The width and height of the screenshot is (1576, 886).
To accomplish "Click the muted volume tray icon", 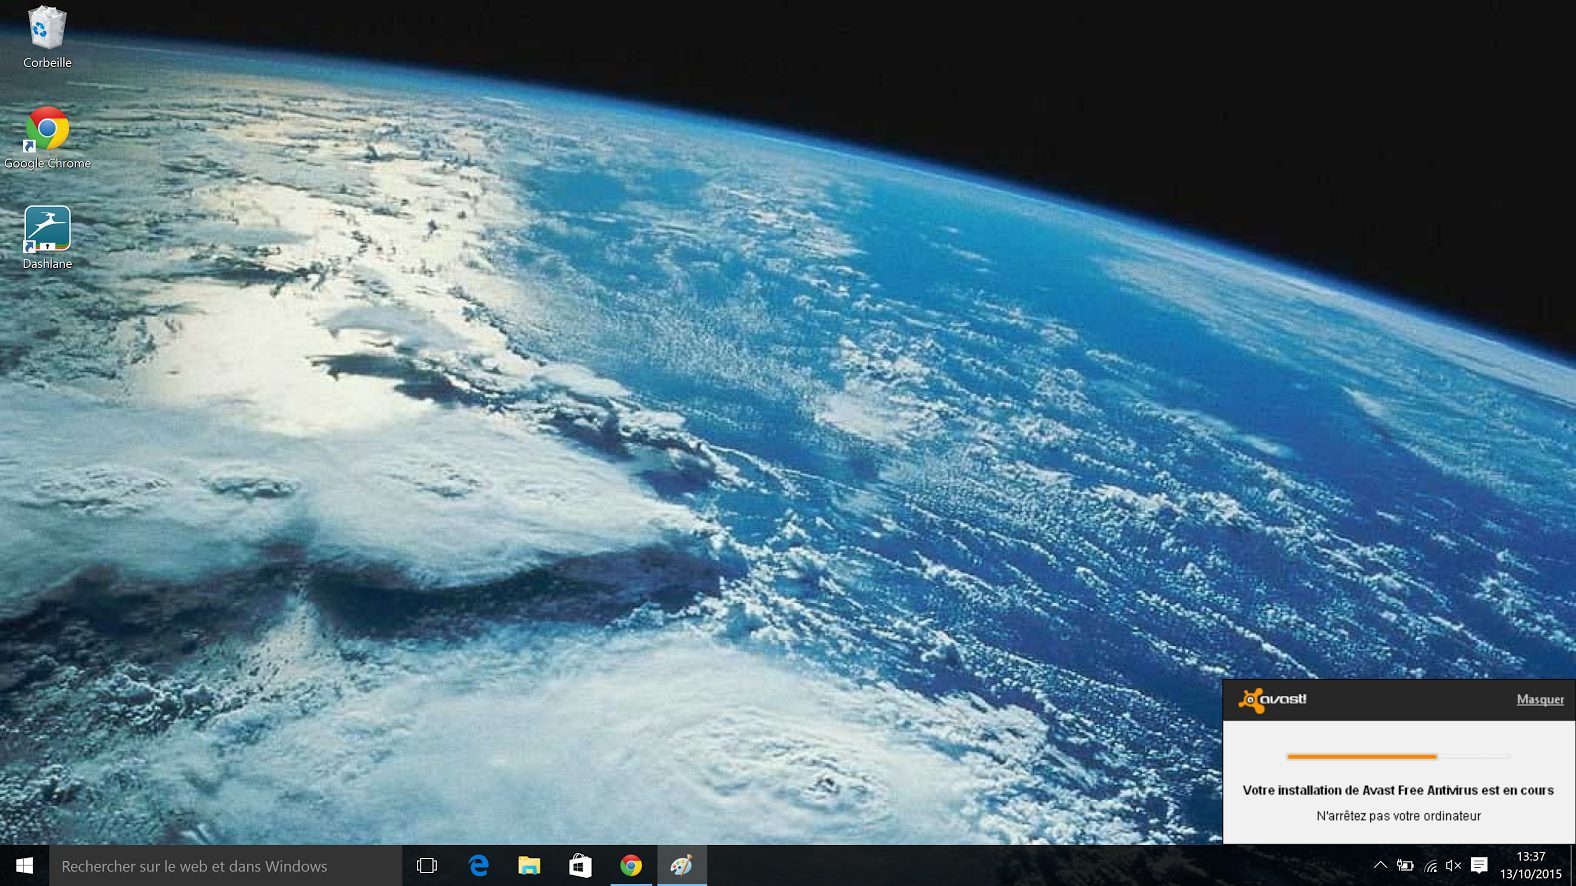I will 1454,866.
